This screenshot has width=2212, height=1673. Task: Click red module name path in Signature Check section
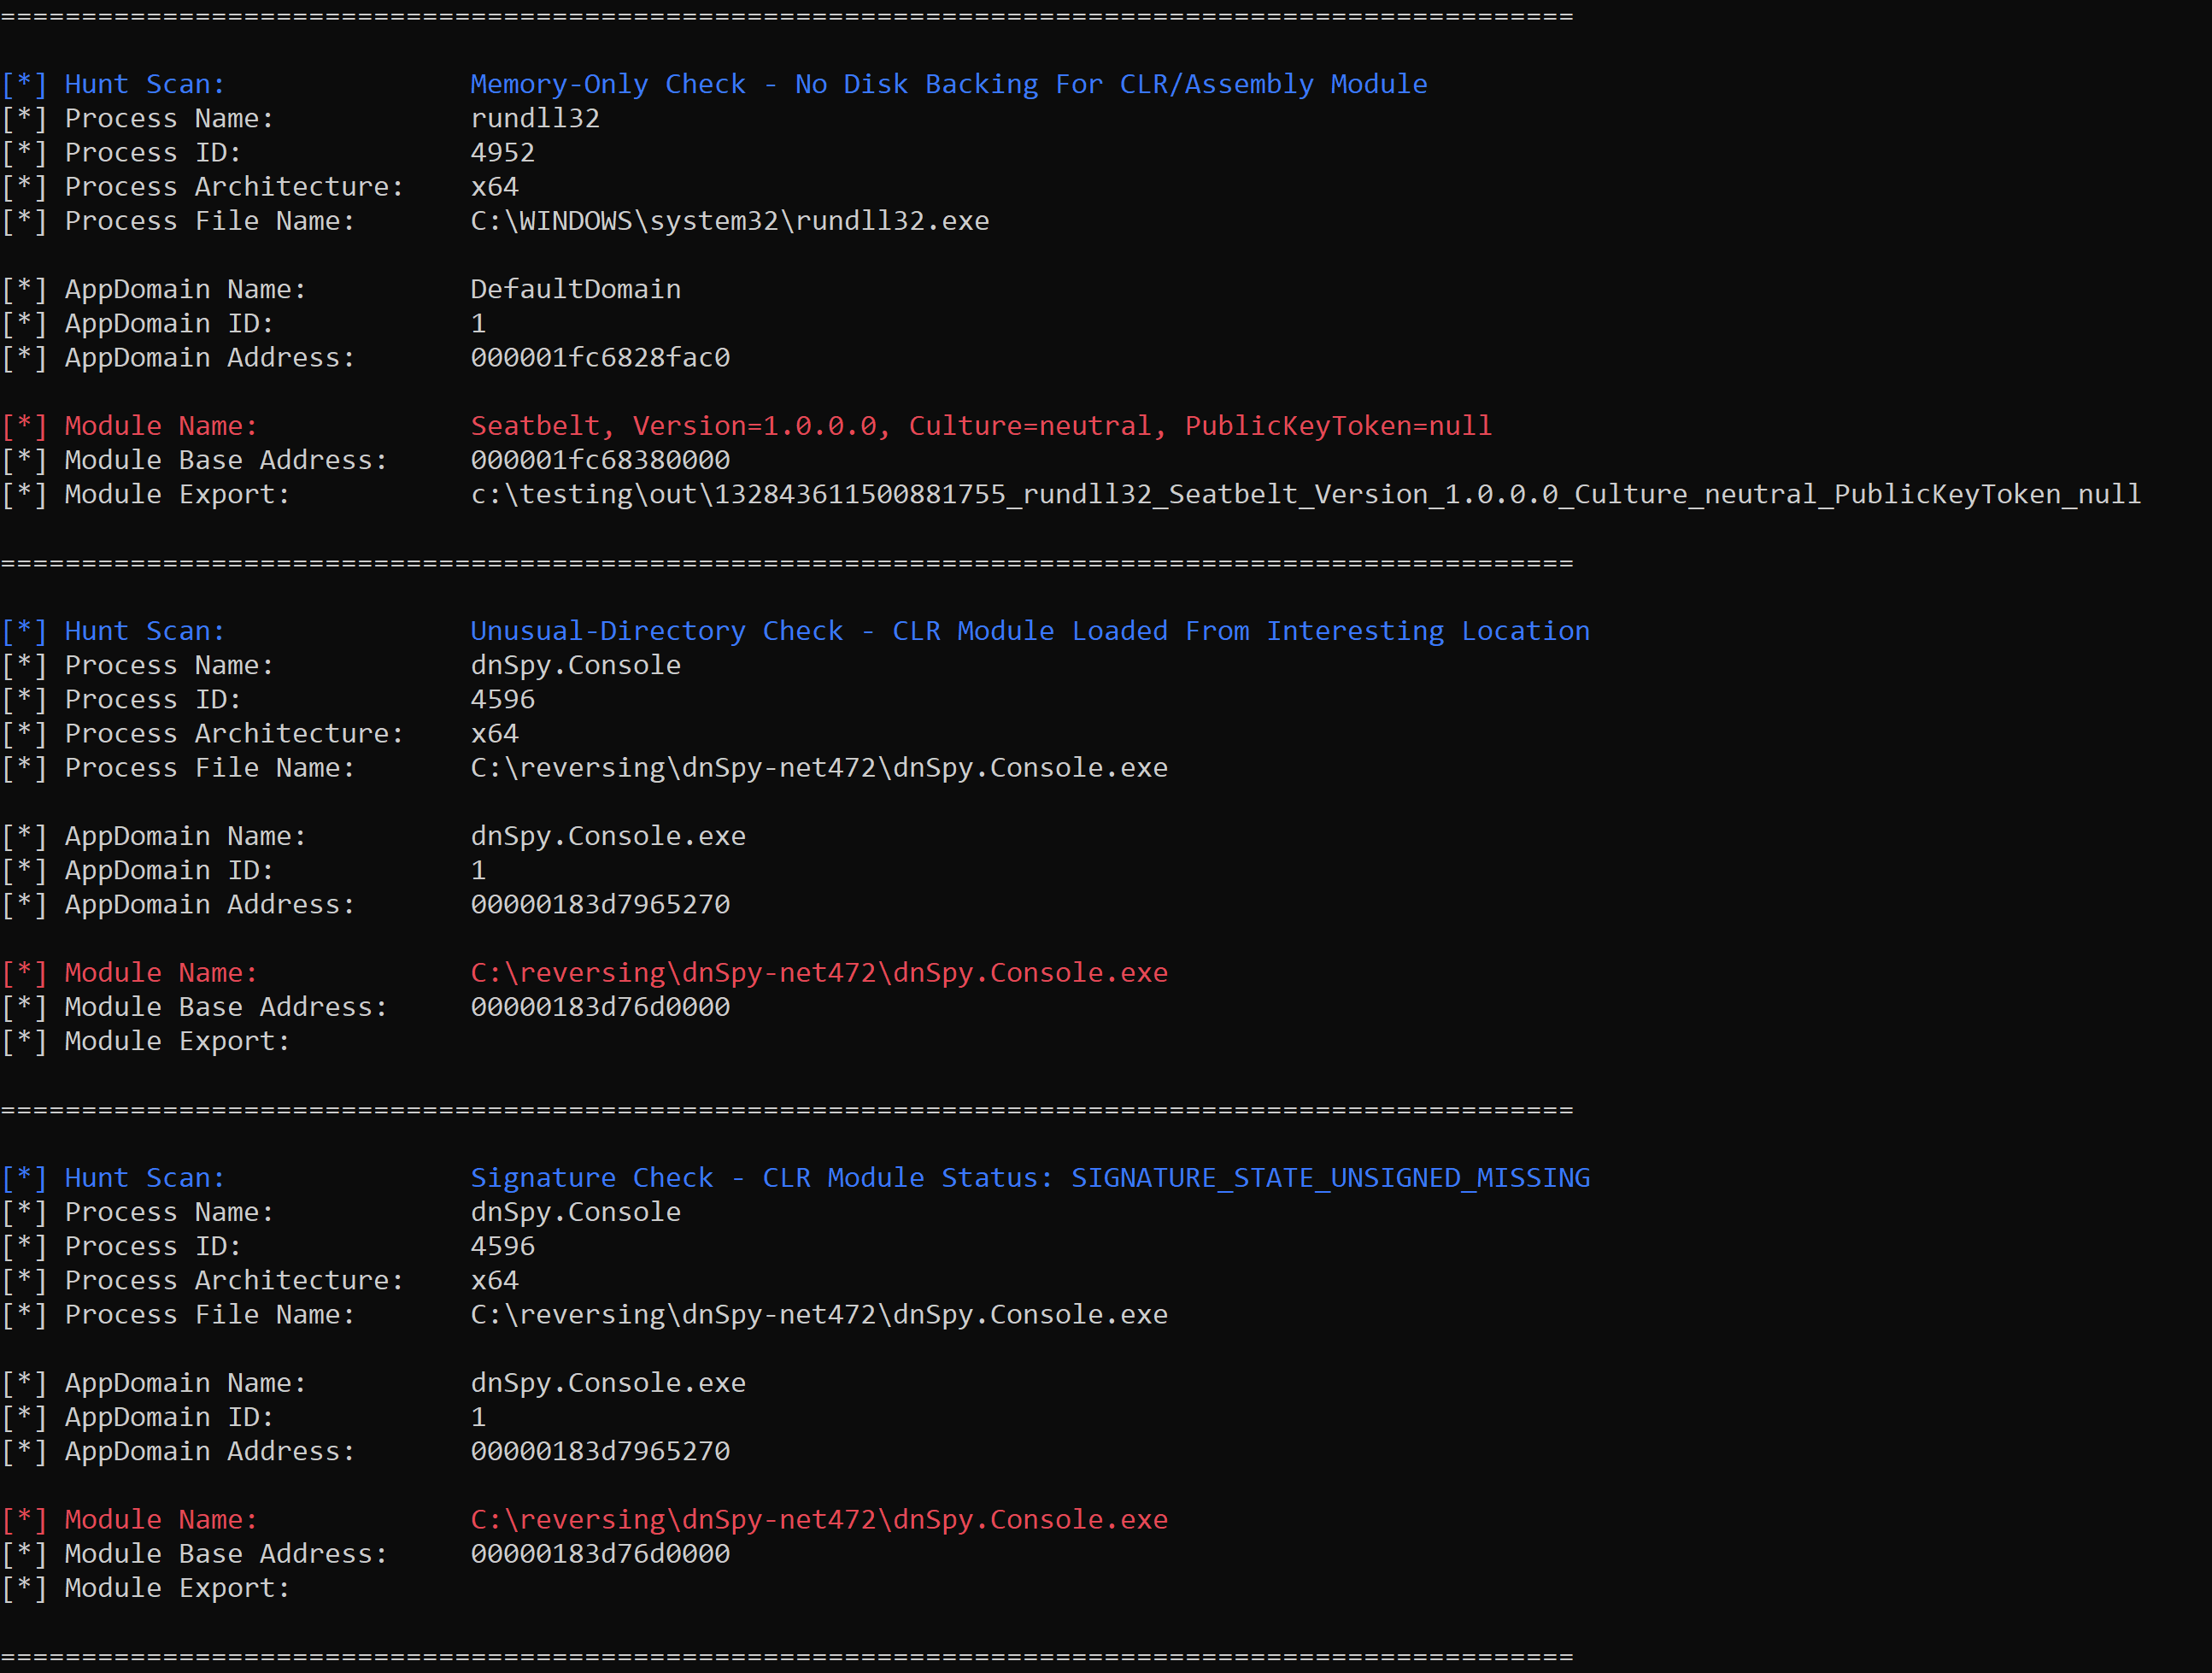click(819, 1520)
